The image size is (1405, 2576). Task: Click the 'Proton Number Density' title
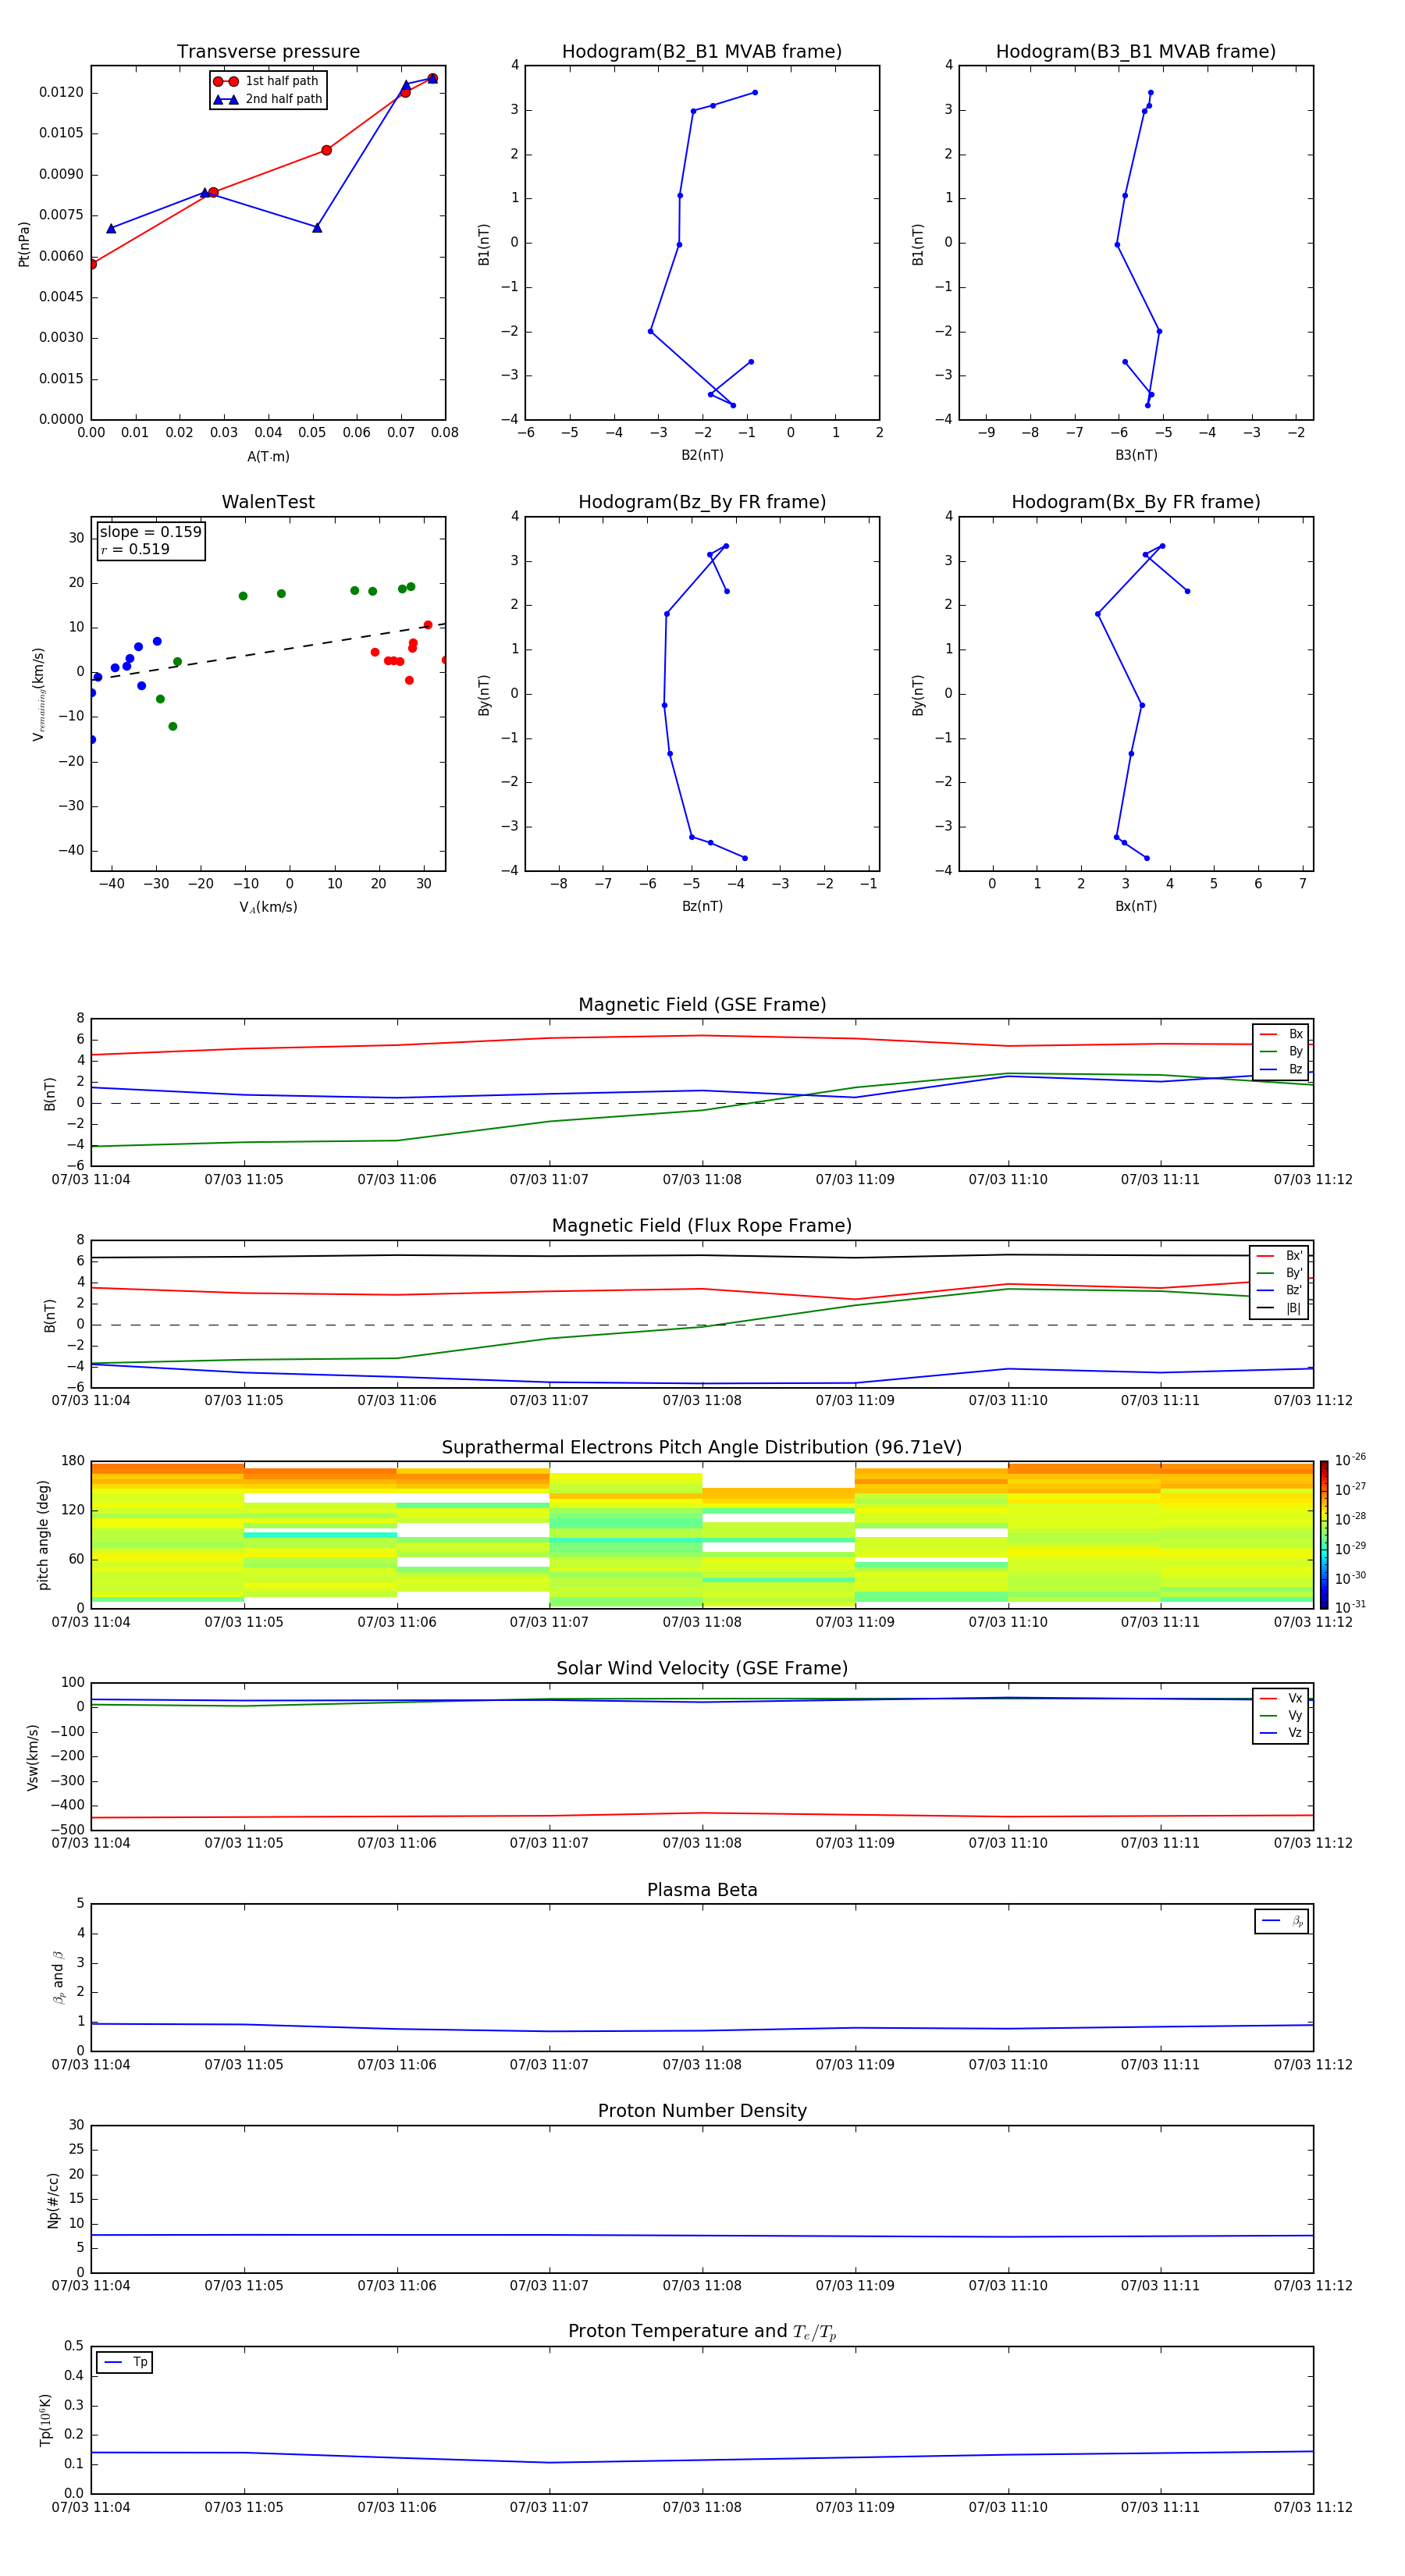click(x=702, y=2111)
